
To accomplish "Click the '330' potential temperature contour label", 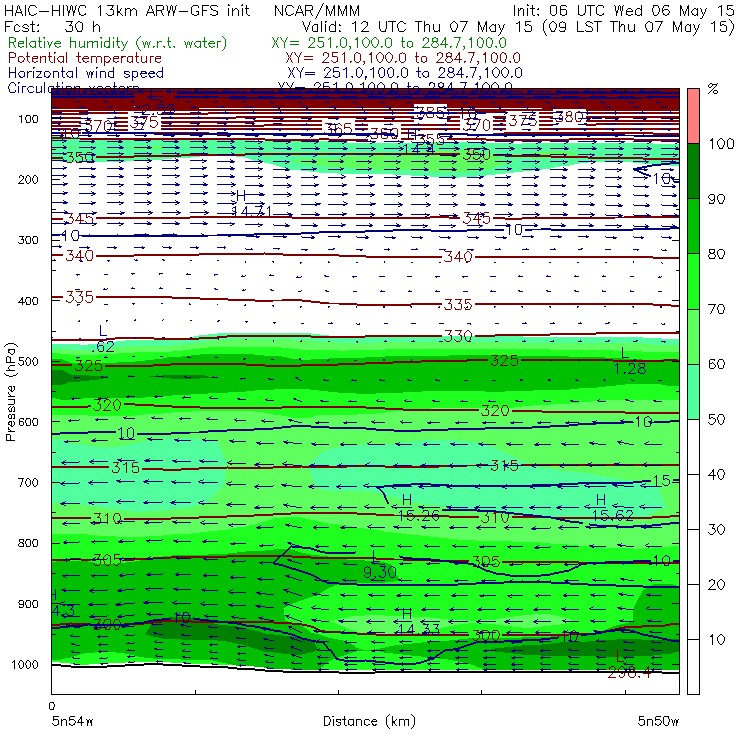I will tap(458, 336).
